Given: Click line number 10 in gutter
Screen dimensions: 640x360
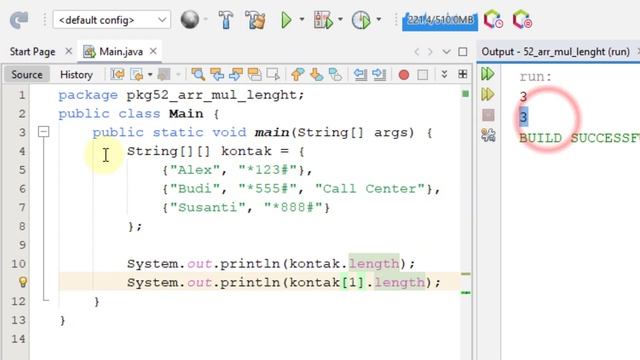Looking at the screenshot, I should point(18,263).
